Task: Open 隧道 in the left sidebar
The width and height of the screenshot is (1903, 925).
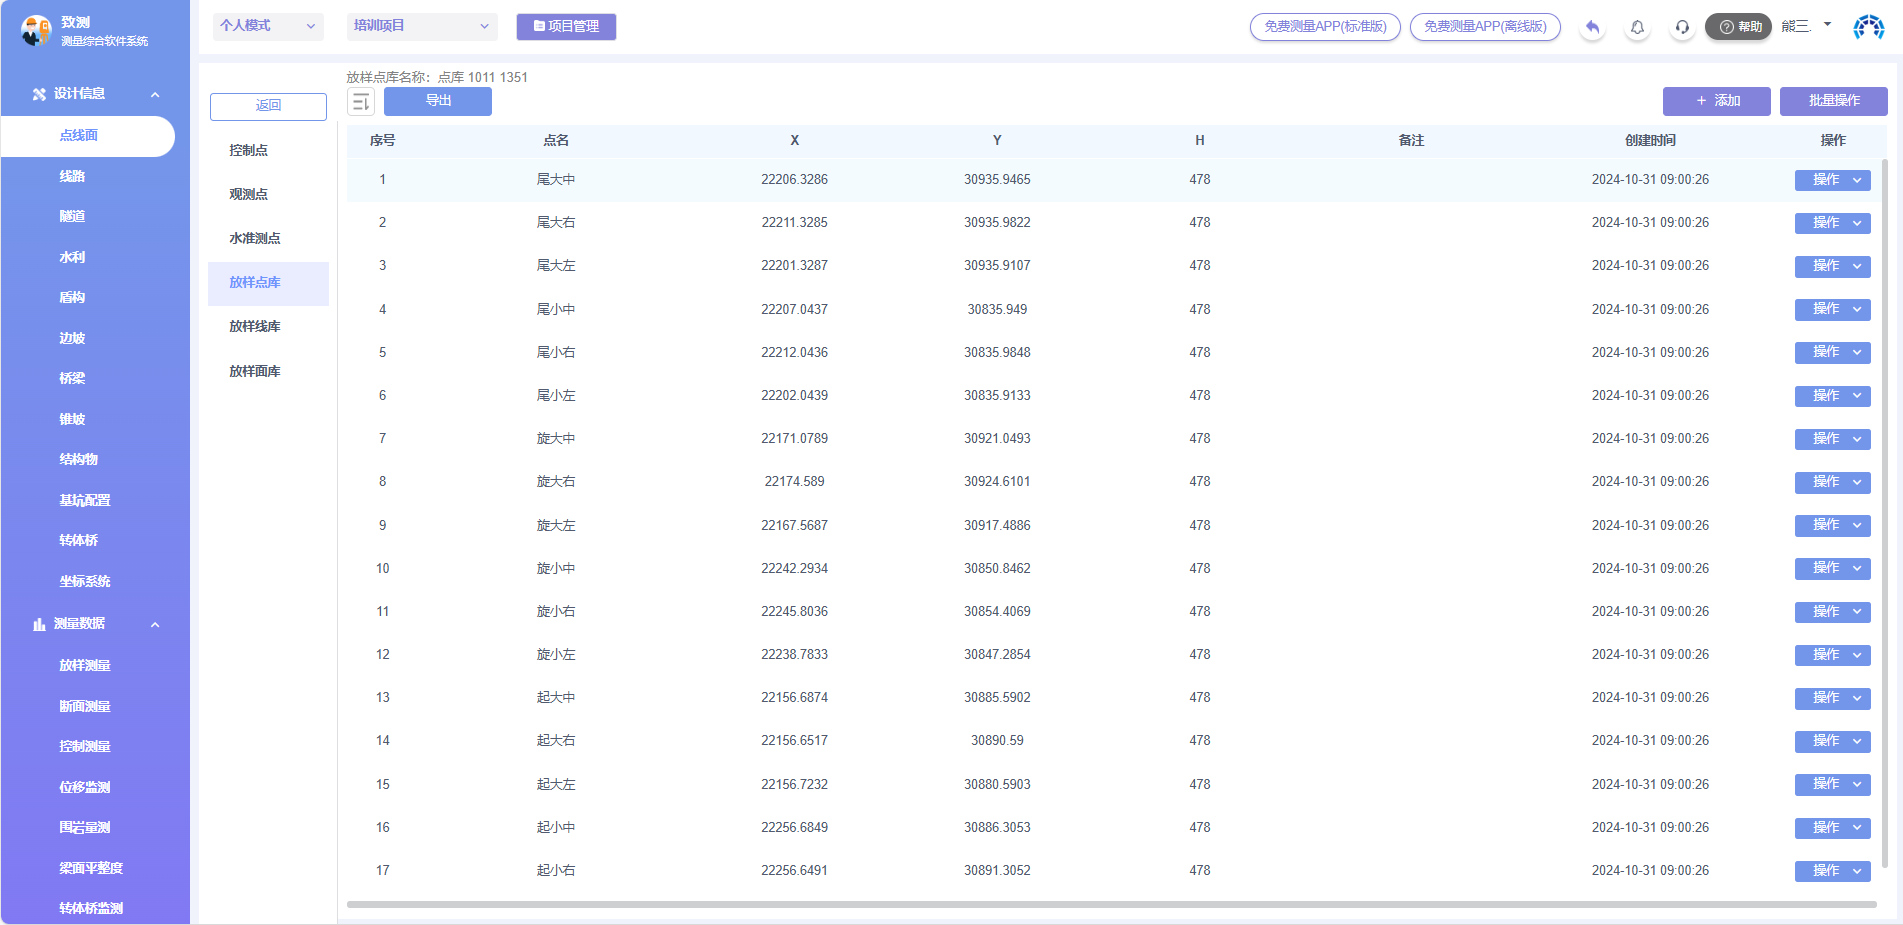Action: pyautogui.click(x=72, y=216)
